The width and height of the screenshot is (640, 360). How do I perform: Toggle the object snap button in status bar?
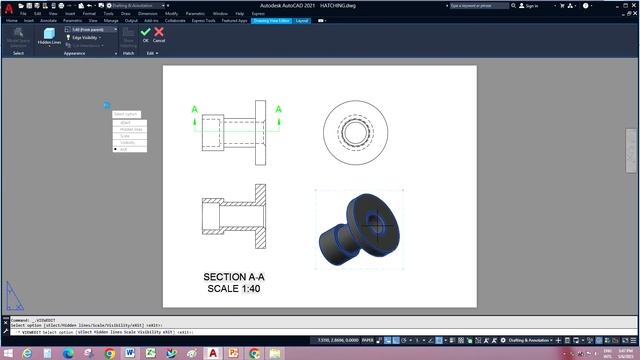(439, 340)
